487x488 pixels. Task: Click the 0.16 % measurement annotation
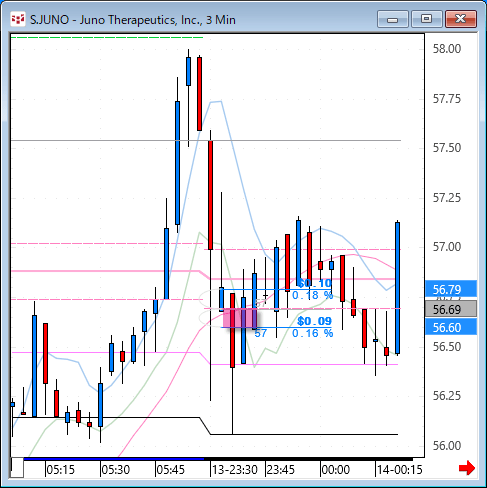click(x=312, y=333)
